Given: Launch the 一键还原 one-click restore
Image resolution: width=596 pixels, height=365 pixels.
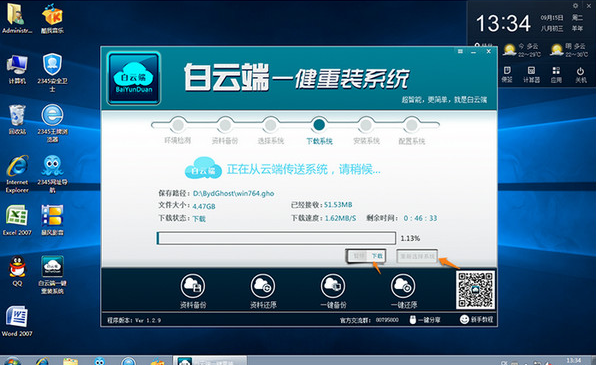Looking at the screenshot, I should (404, 291).
